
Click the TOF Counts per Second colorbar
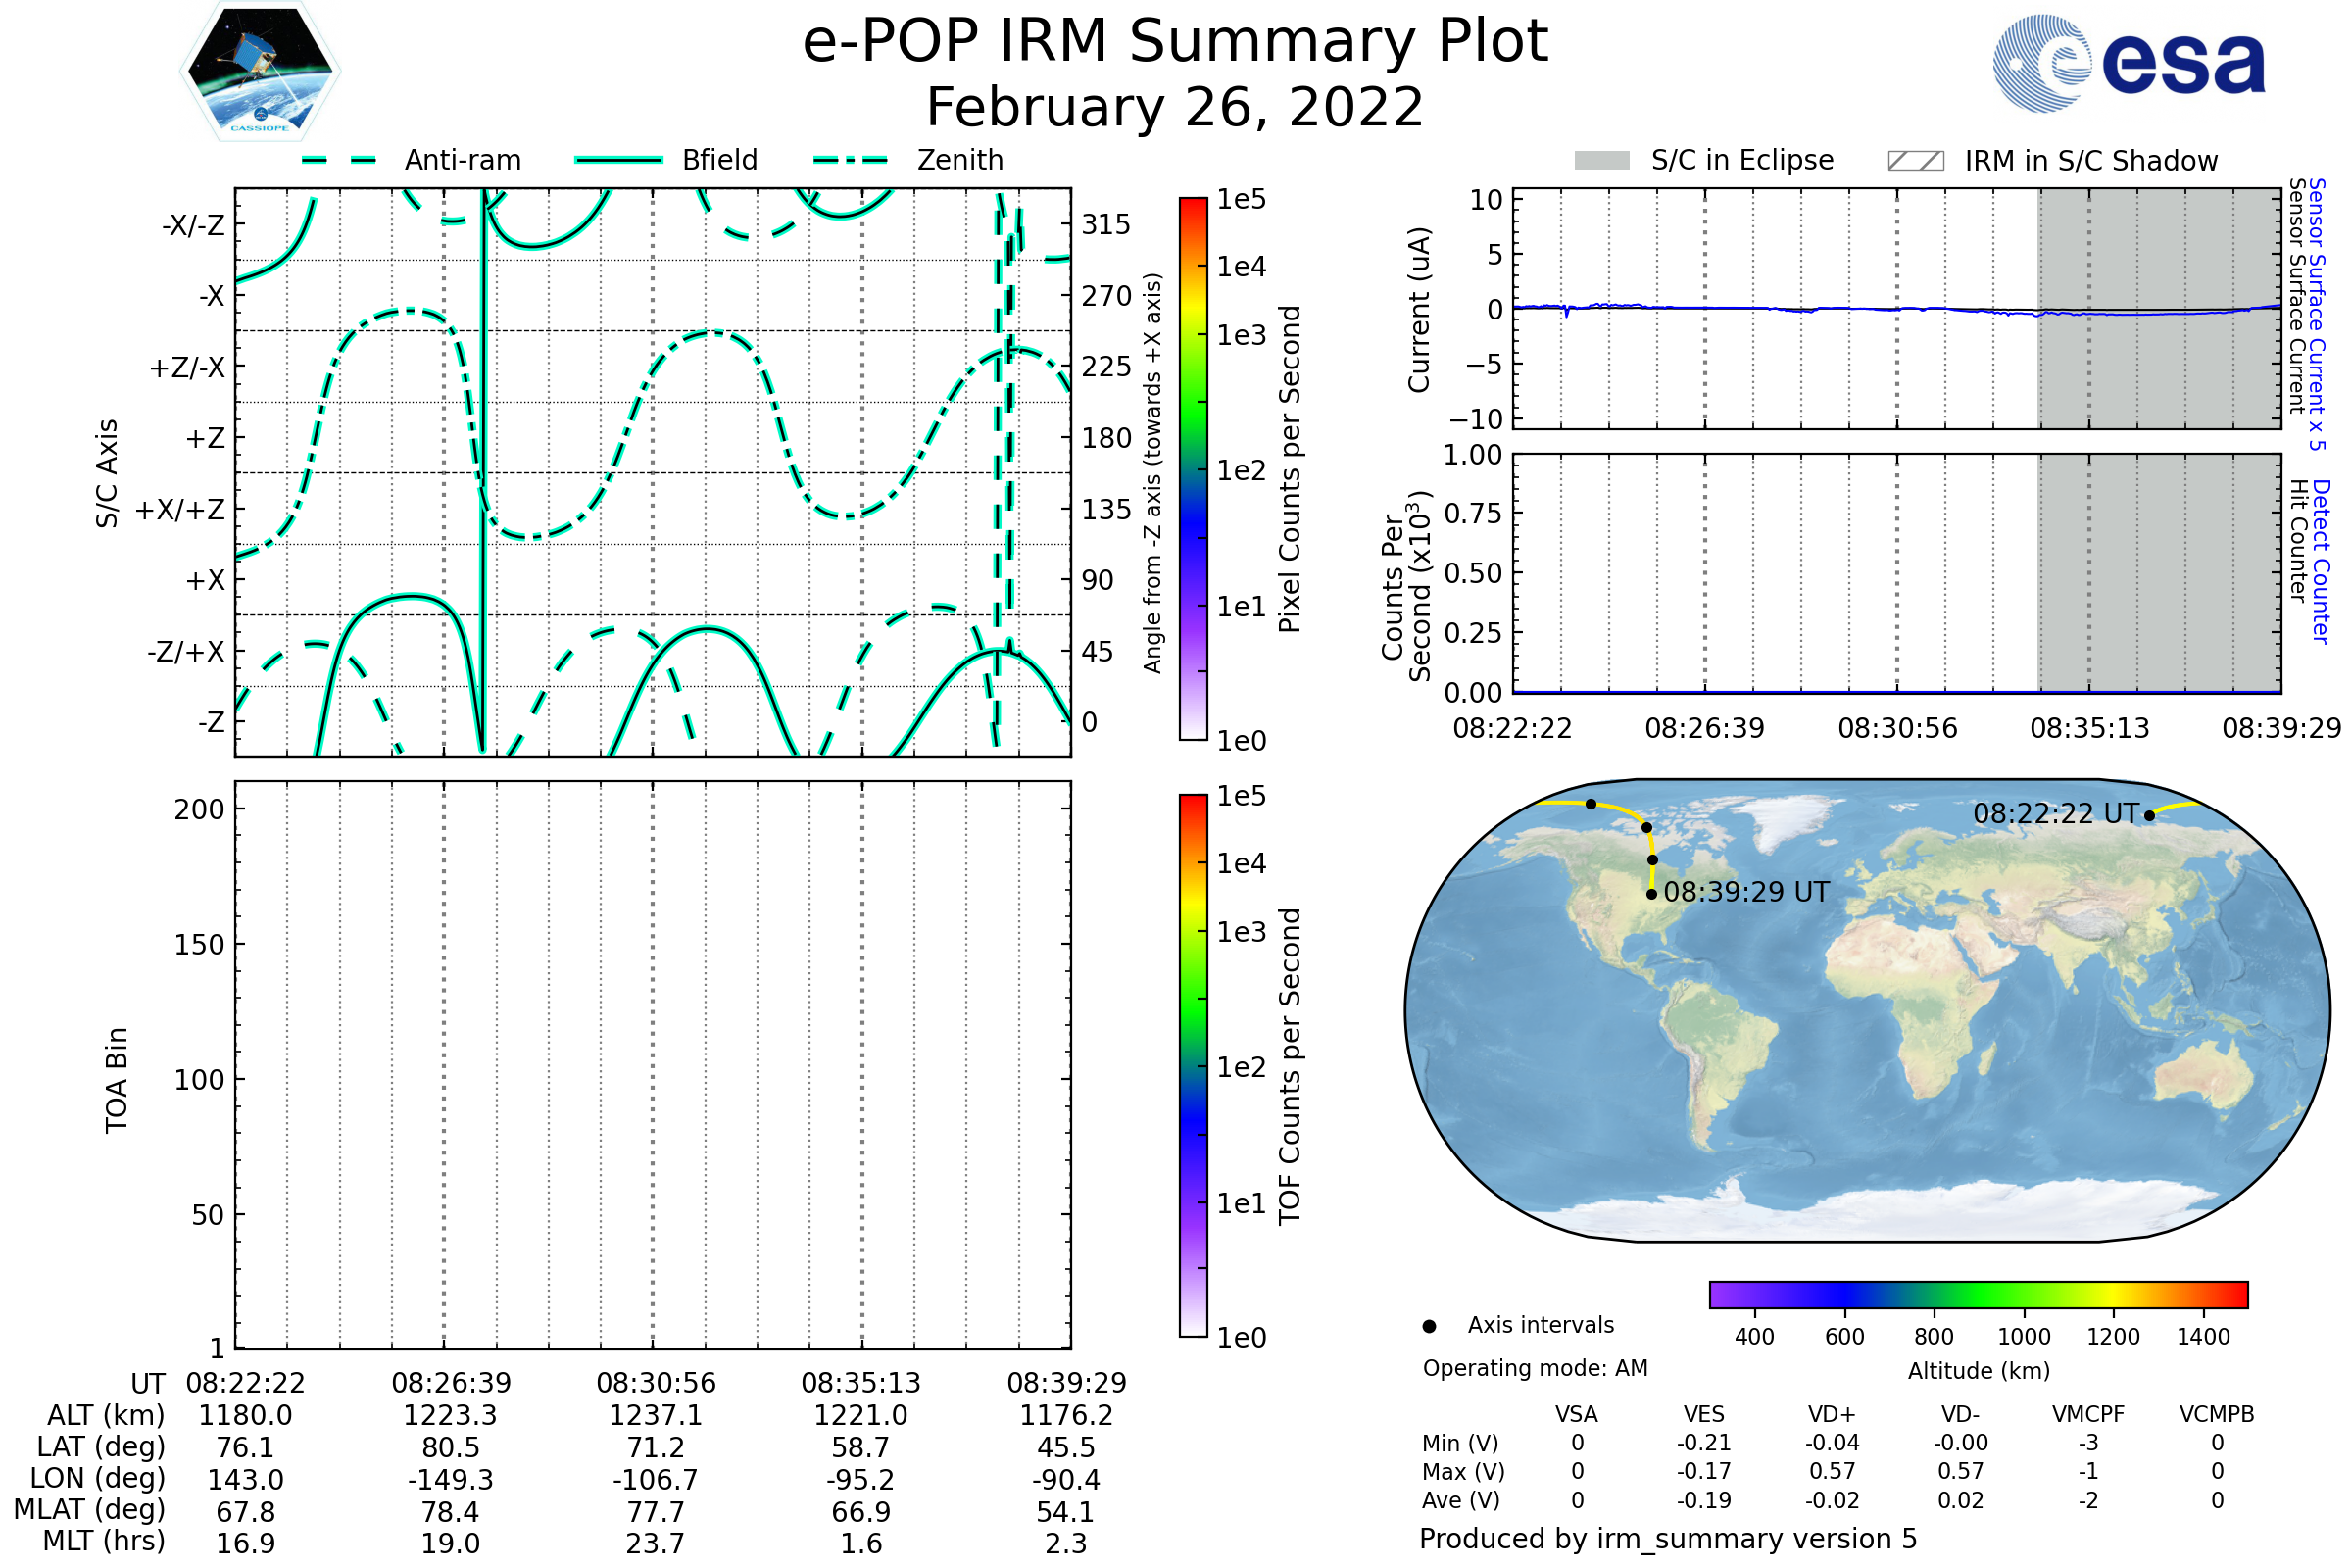[x=1193, y=1065]
